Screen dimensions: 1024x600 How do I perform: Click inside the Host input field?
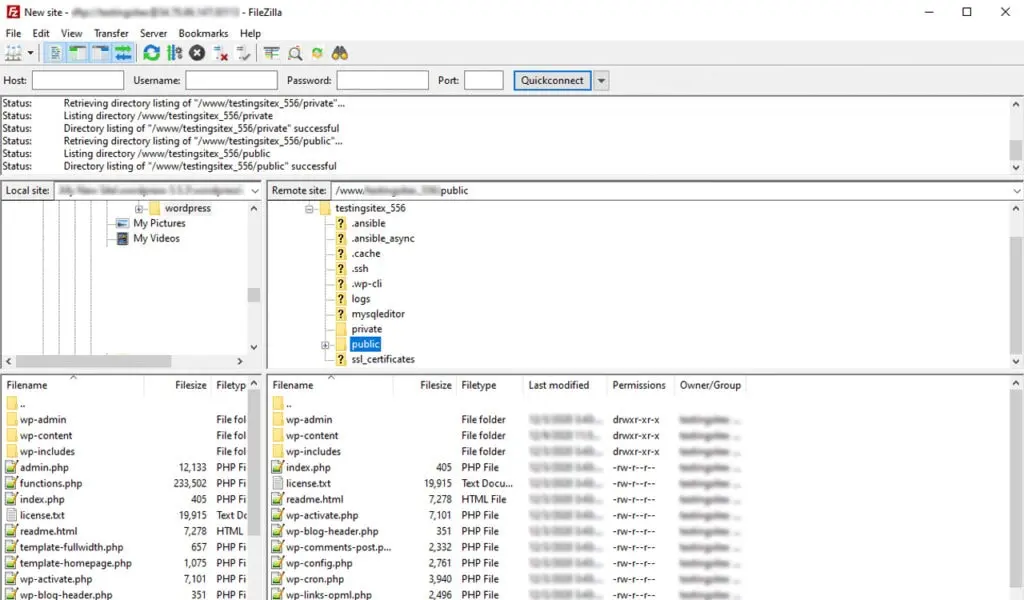click(x=78, y=80)
